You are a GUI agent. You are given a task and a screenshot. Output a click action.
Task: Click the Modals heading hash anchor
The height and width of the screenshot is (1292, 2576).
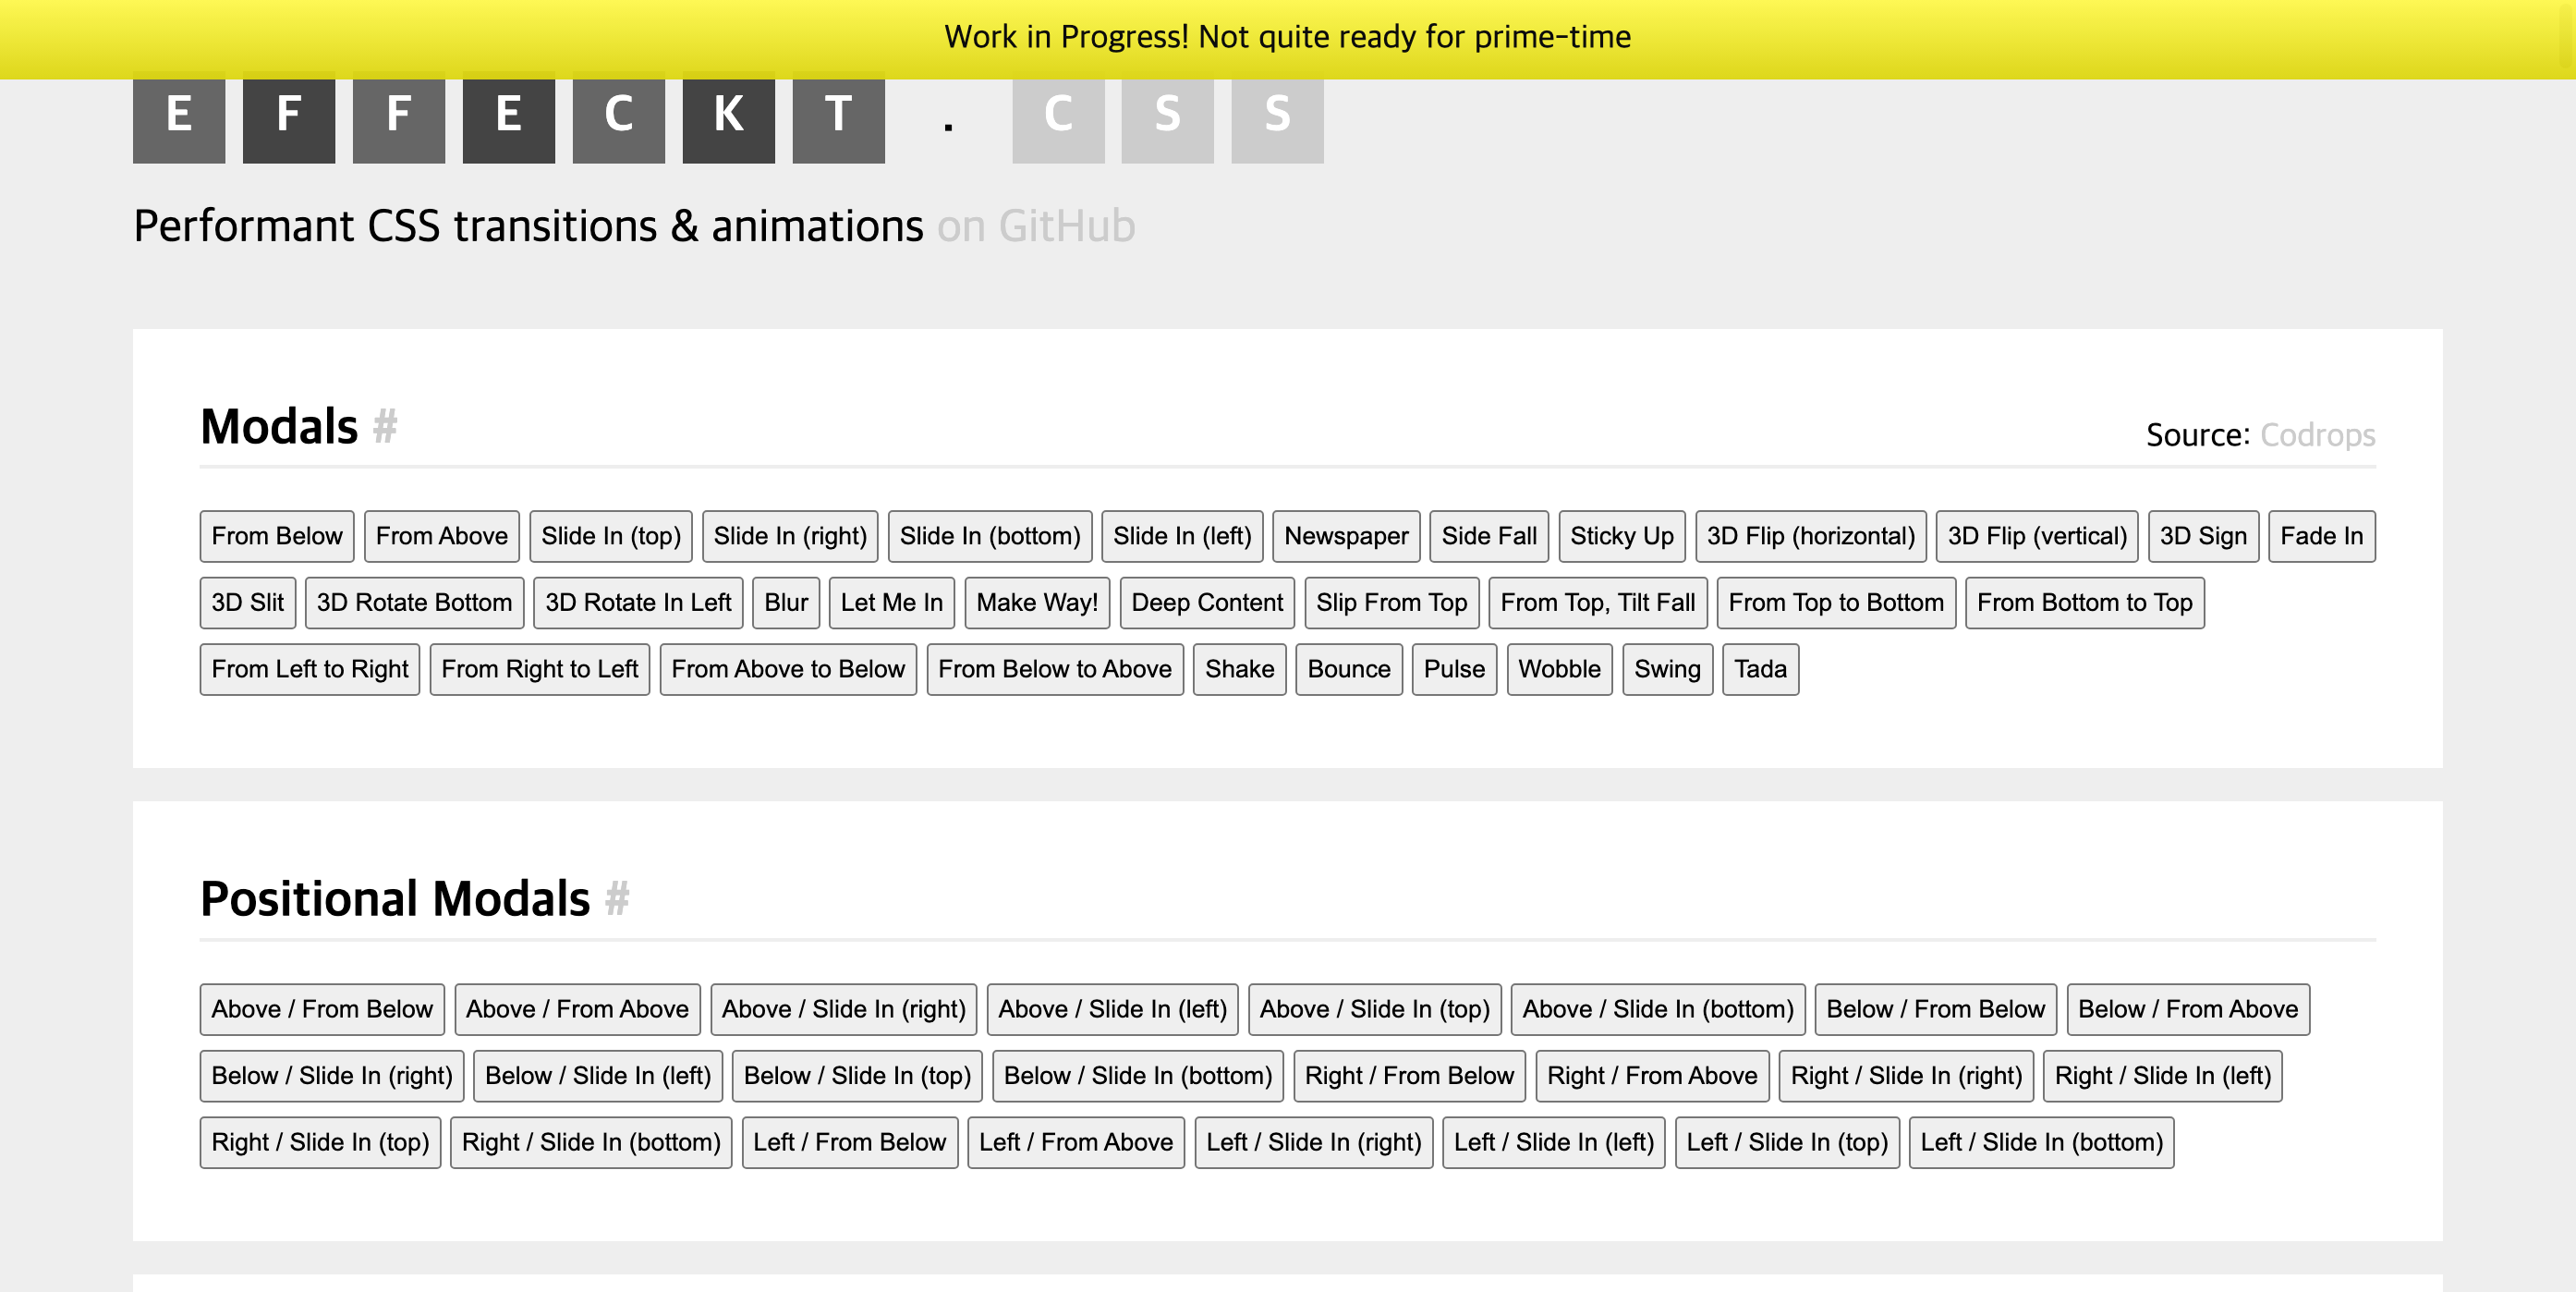point(385,427)
